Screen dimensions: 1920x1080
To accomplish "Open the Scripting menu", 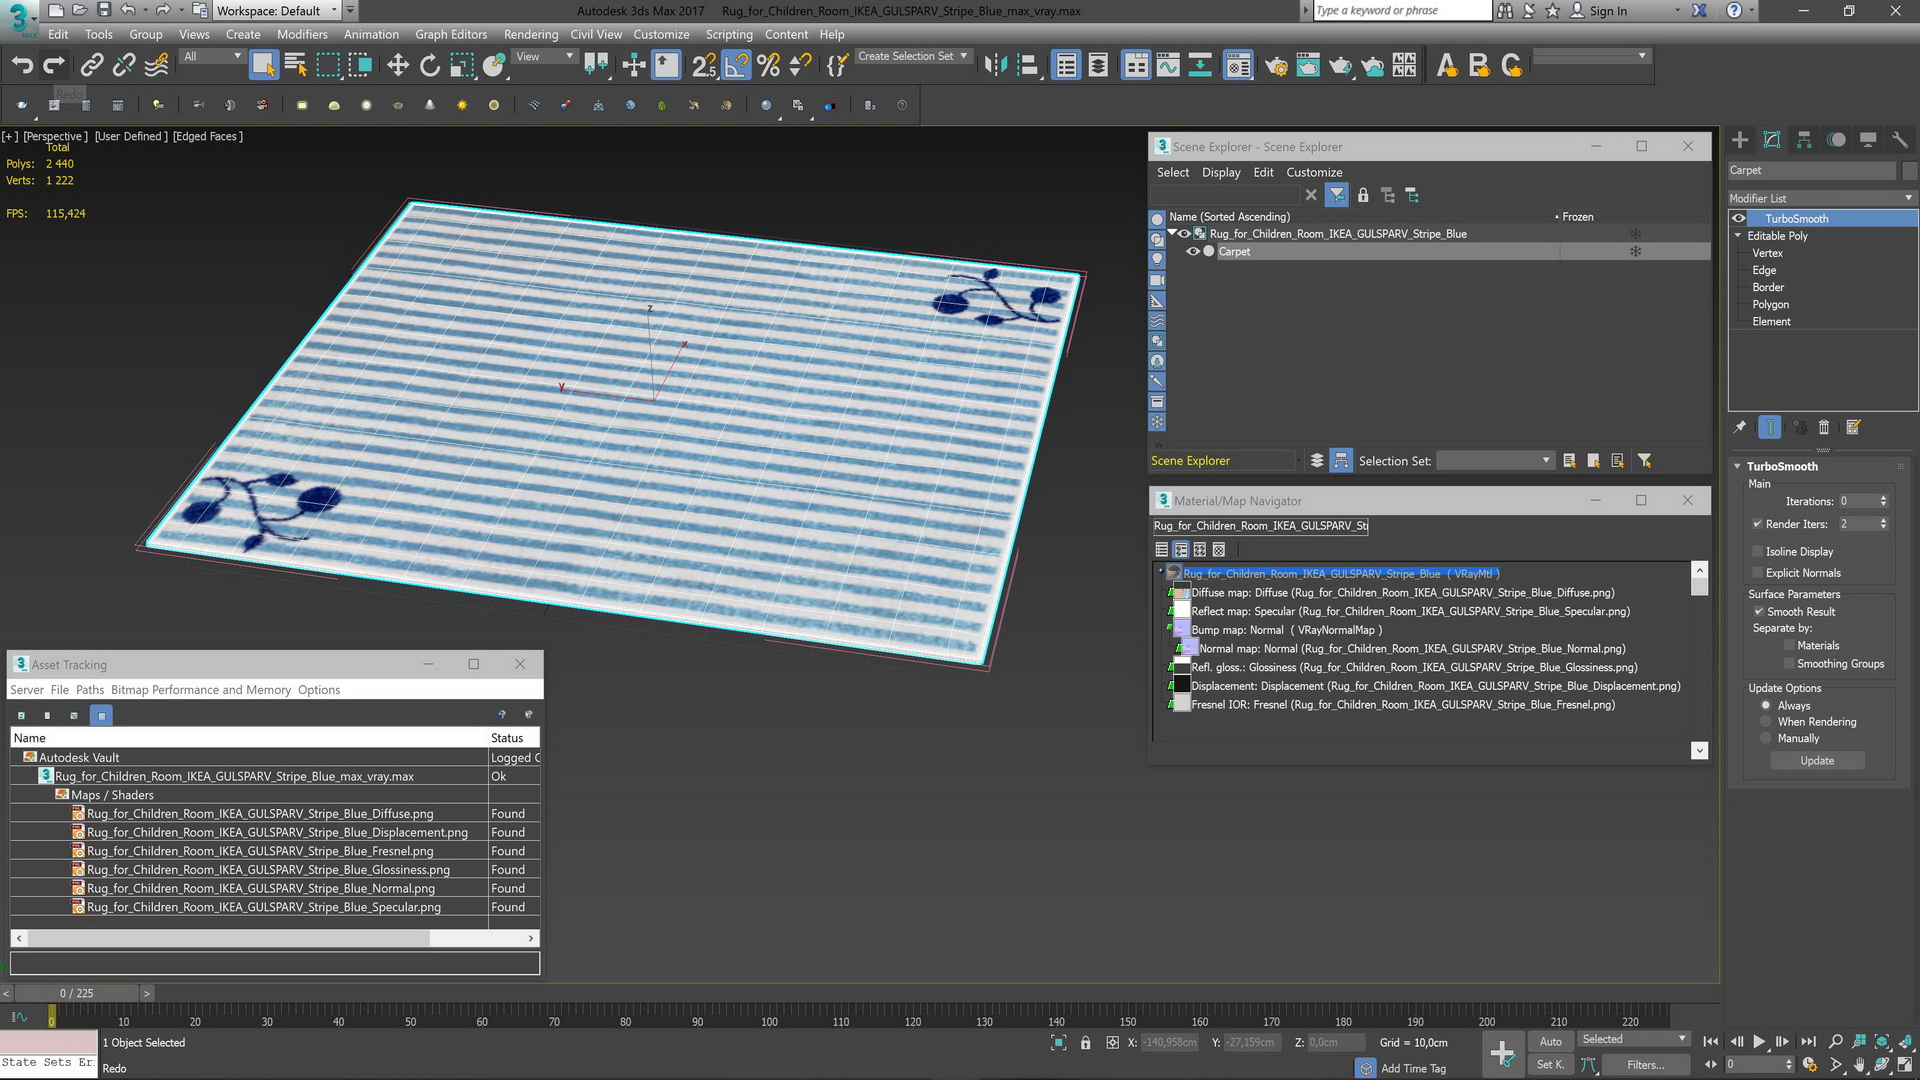I will click(x=729, y=34).
